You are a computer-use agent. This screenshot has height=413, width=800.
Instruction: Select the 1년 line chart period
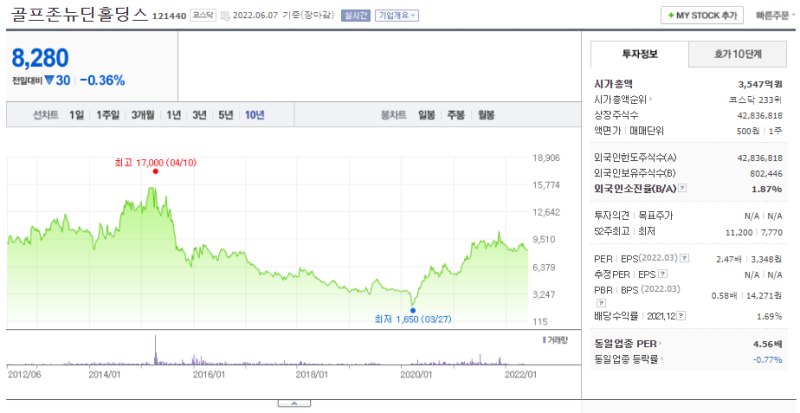[x=173, y=115]
